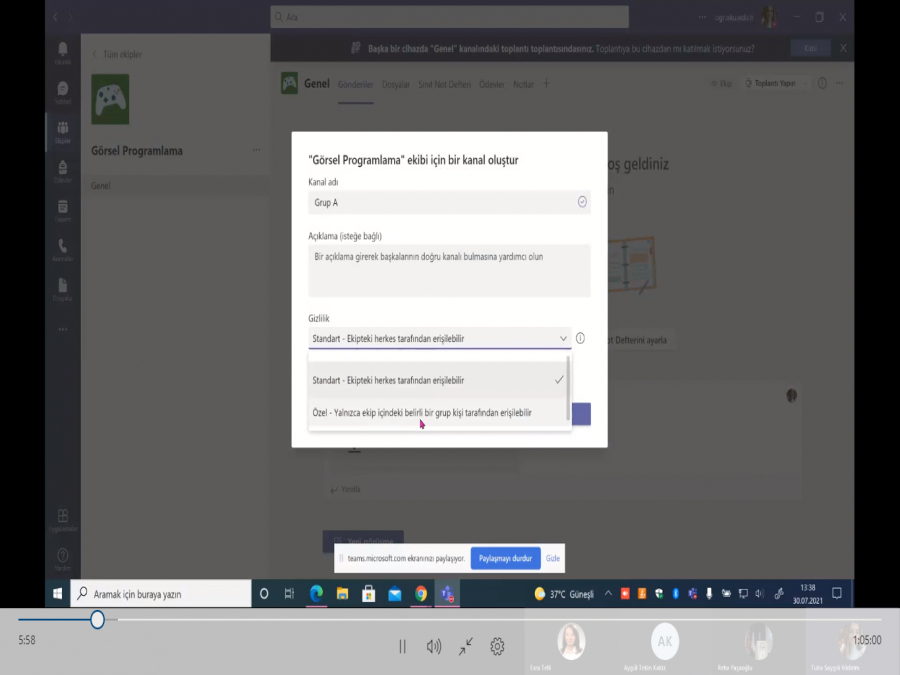Open the Ödevler tab in channel header

(x=491, y=84)
